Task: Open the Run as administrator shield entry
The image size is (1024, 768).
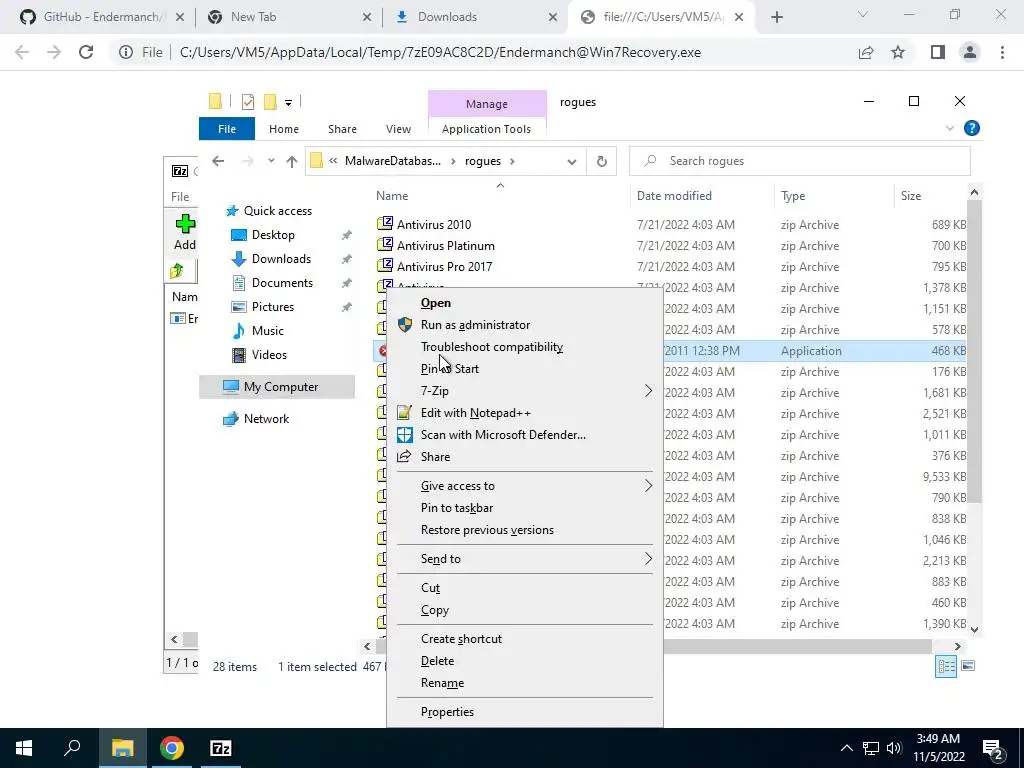Action: (475, 325)
